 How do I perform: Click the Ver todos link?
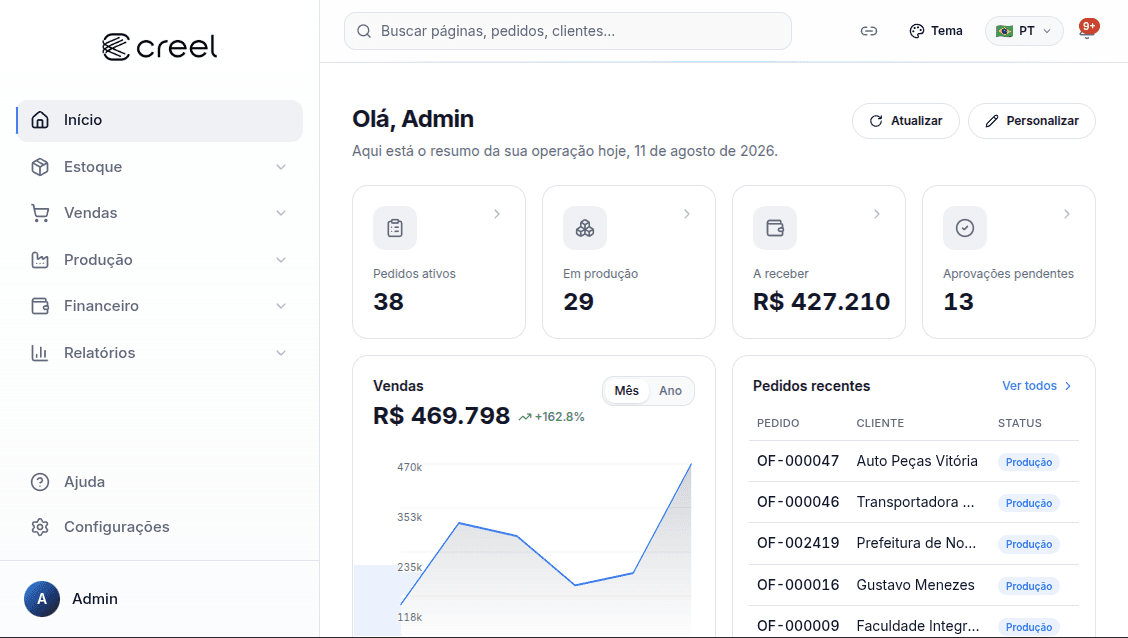pyautogui.click(x=1037, y=386)
